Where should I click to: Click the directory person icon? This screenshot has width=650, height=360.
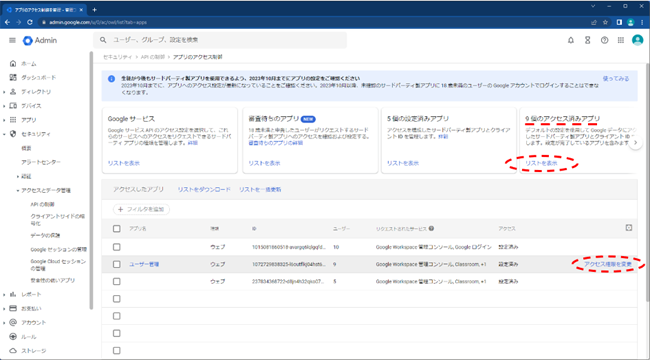tap(13, 92)
